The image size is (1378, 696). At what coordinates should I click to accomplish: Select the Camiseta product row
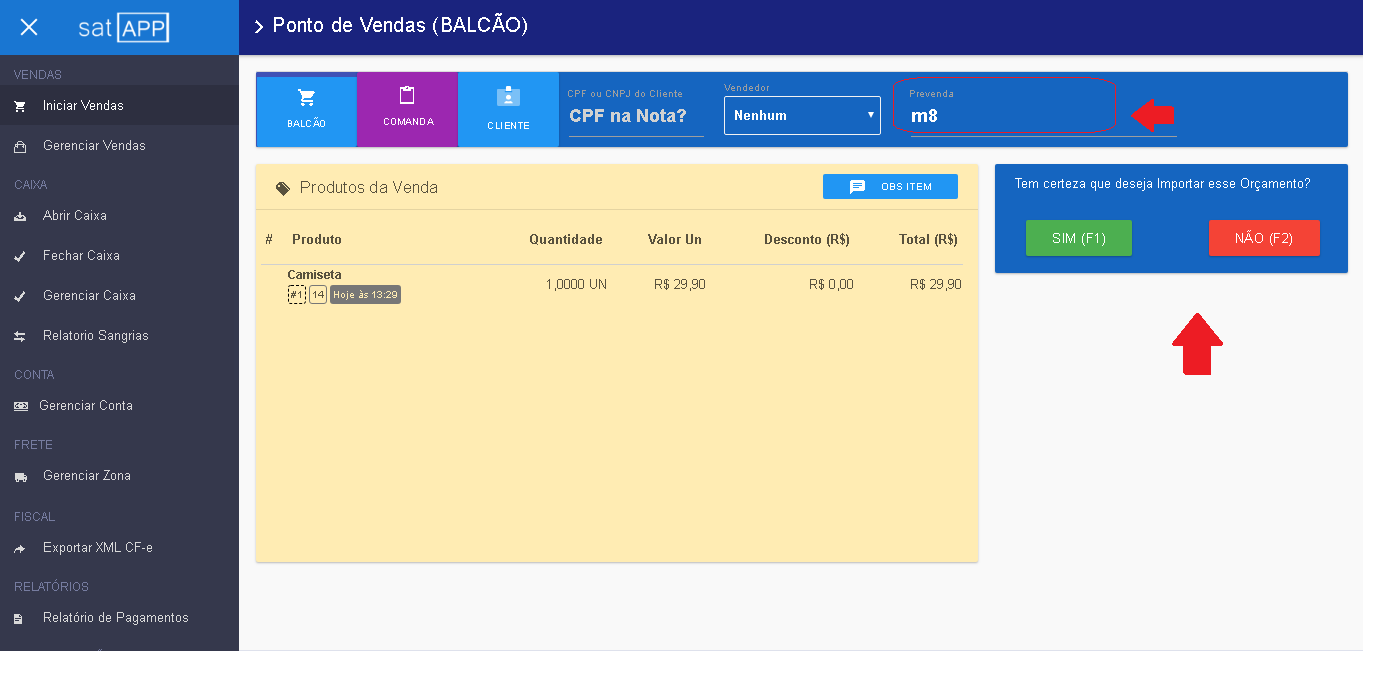click(x=612, y=284)
